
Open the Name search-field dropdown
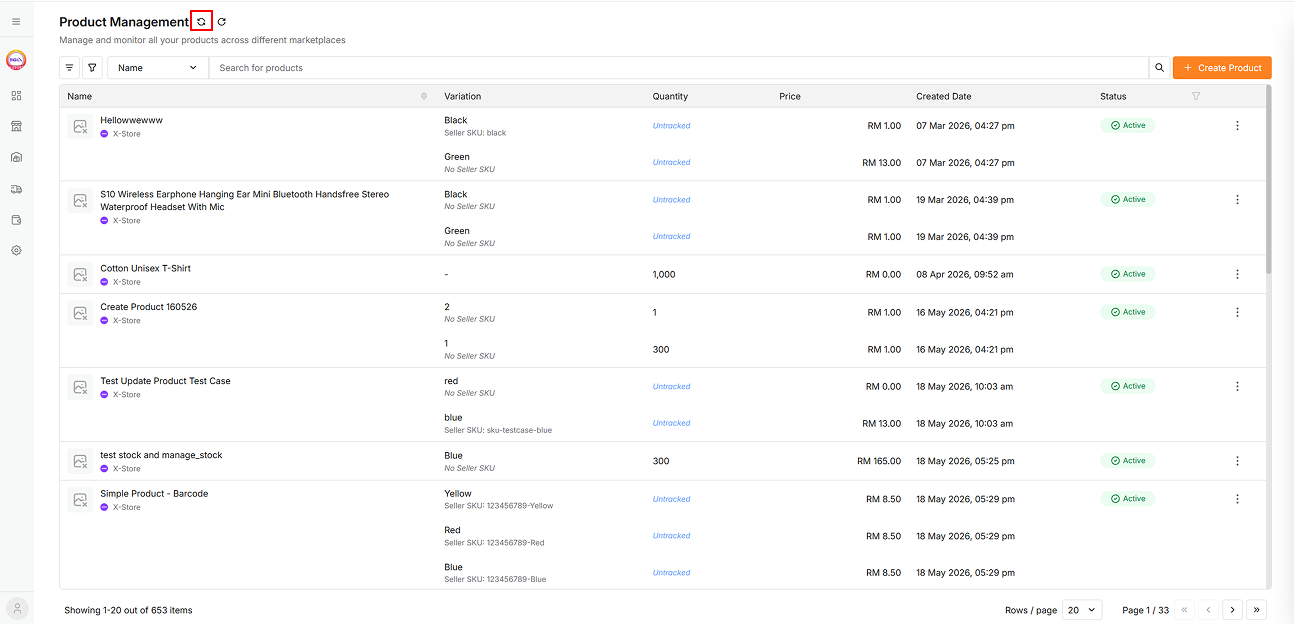(x=158, y=68)
